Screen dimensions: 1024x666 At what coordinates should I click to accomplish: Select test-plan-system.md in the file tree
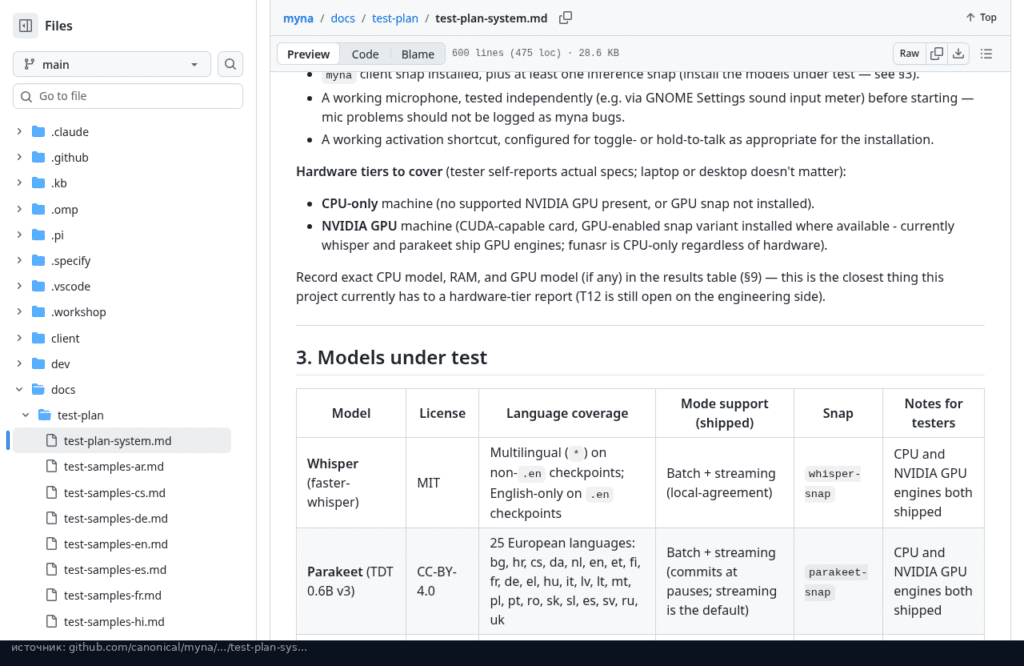click(122, 441)
